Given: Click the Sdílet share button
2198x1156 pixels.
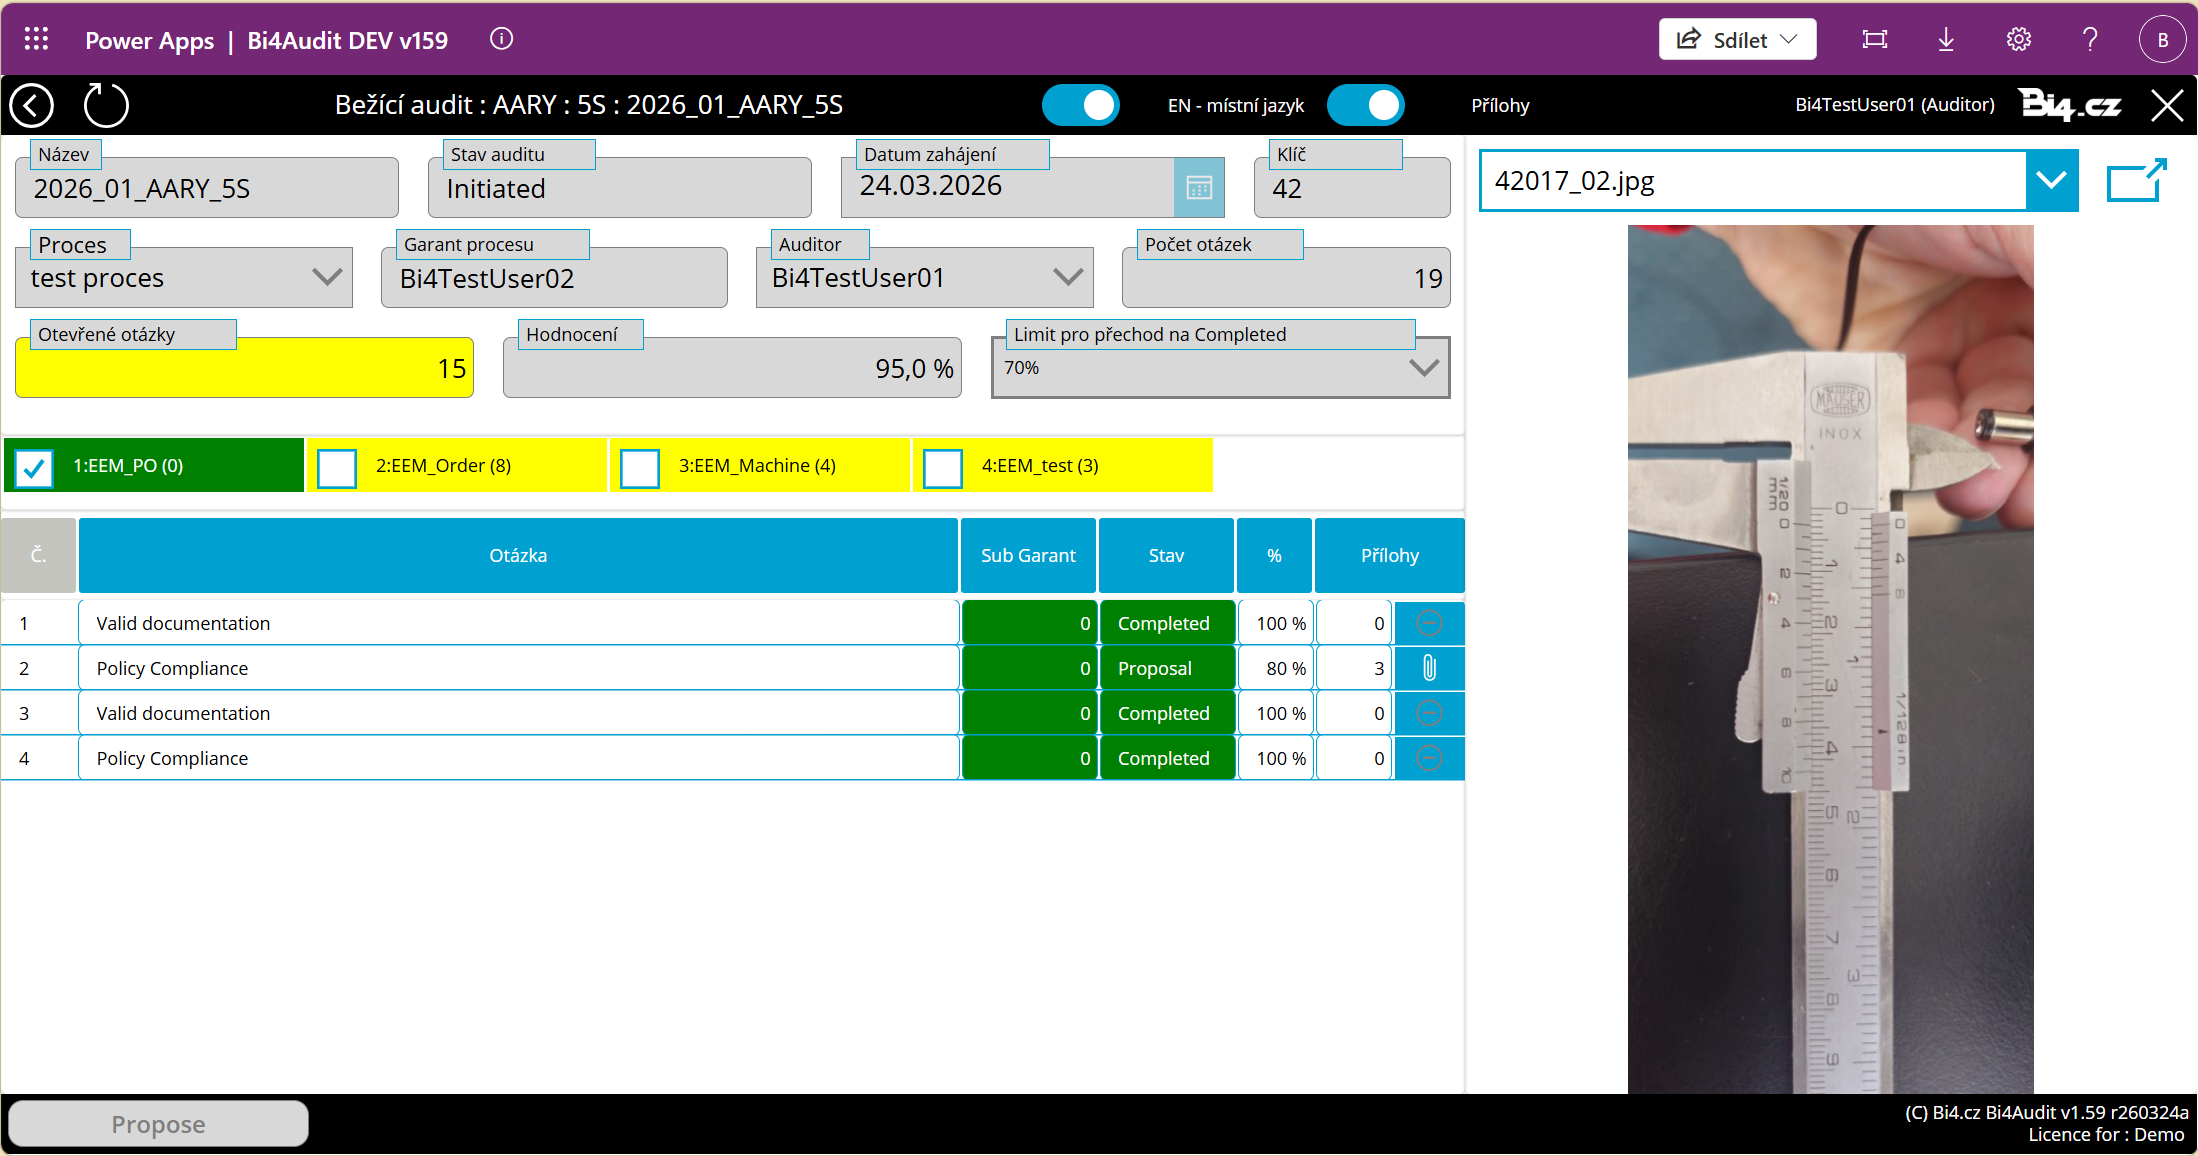Looking at the screenshot, I should click(x=1737, y=39).
